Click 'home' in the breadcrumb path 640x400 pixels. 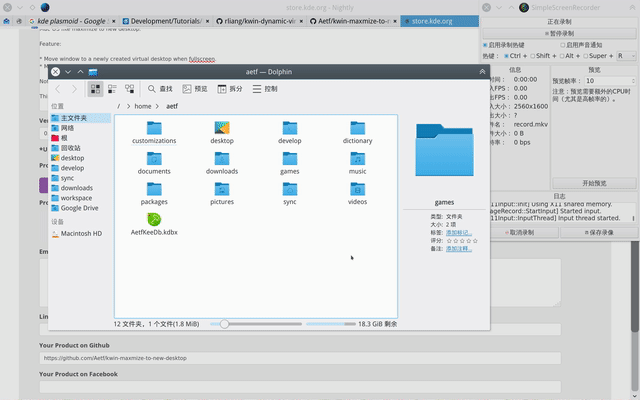(x=143, y=106)
